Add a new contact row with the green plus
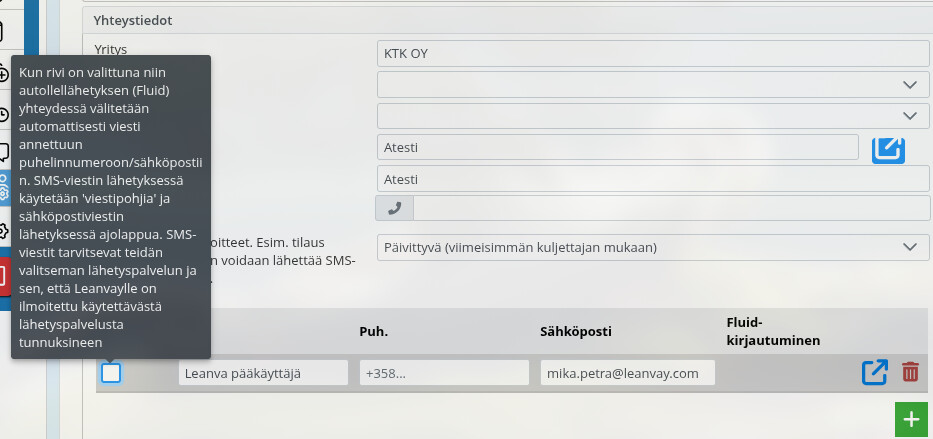The height and width of the screenshot is (439, 933). [x=910, y=420]
